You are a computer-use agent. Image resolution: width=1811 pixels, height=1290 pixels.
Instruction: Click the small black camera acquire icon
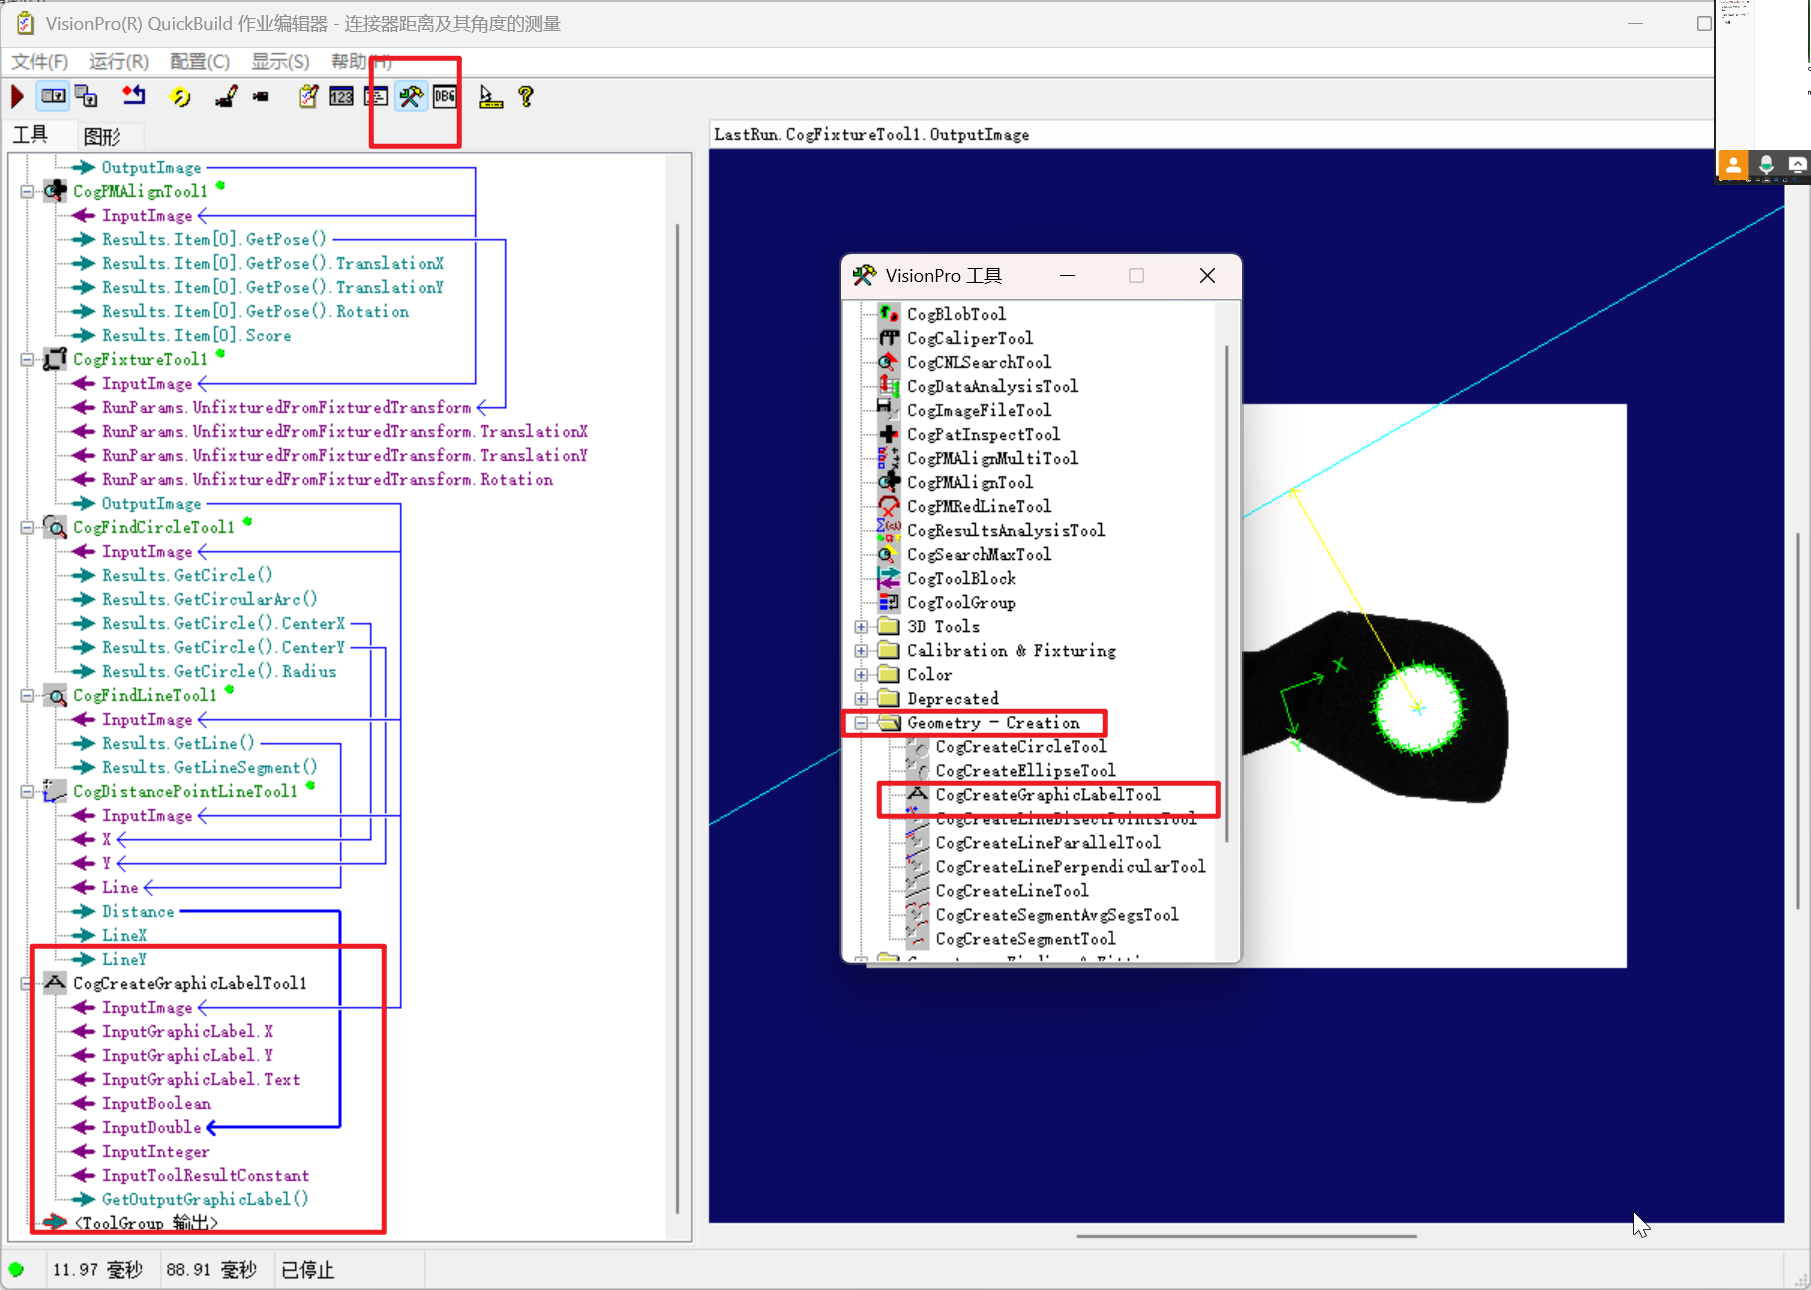point(261,97)
